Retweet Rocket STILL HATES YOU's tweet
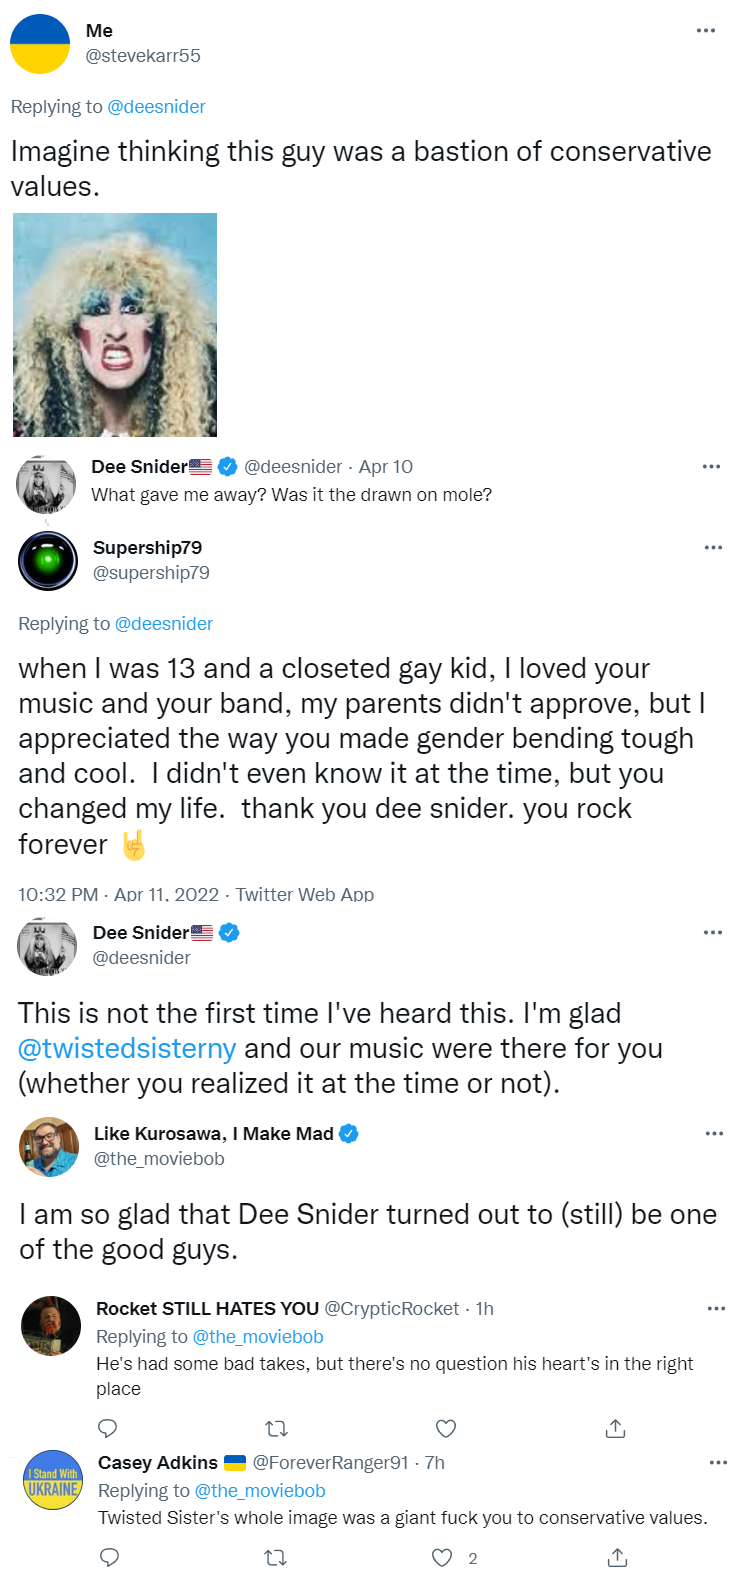This screenshot has height=1586, width=733. pos(276,1428)
